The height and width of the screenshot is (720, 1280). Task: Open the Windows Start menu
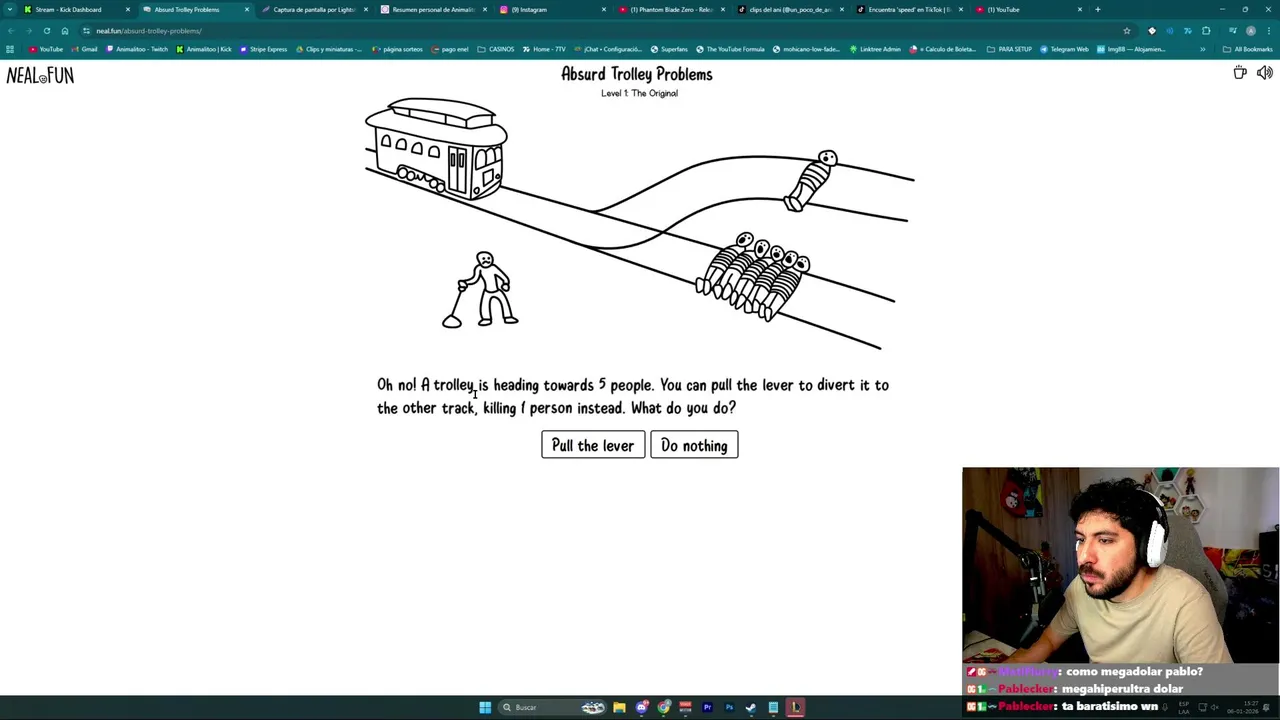coord(485,707)
